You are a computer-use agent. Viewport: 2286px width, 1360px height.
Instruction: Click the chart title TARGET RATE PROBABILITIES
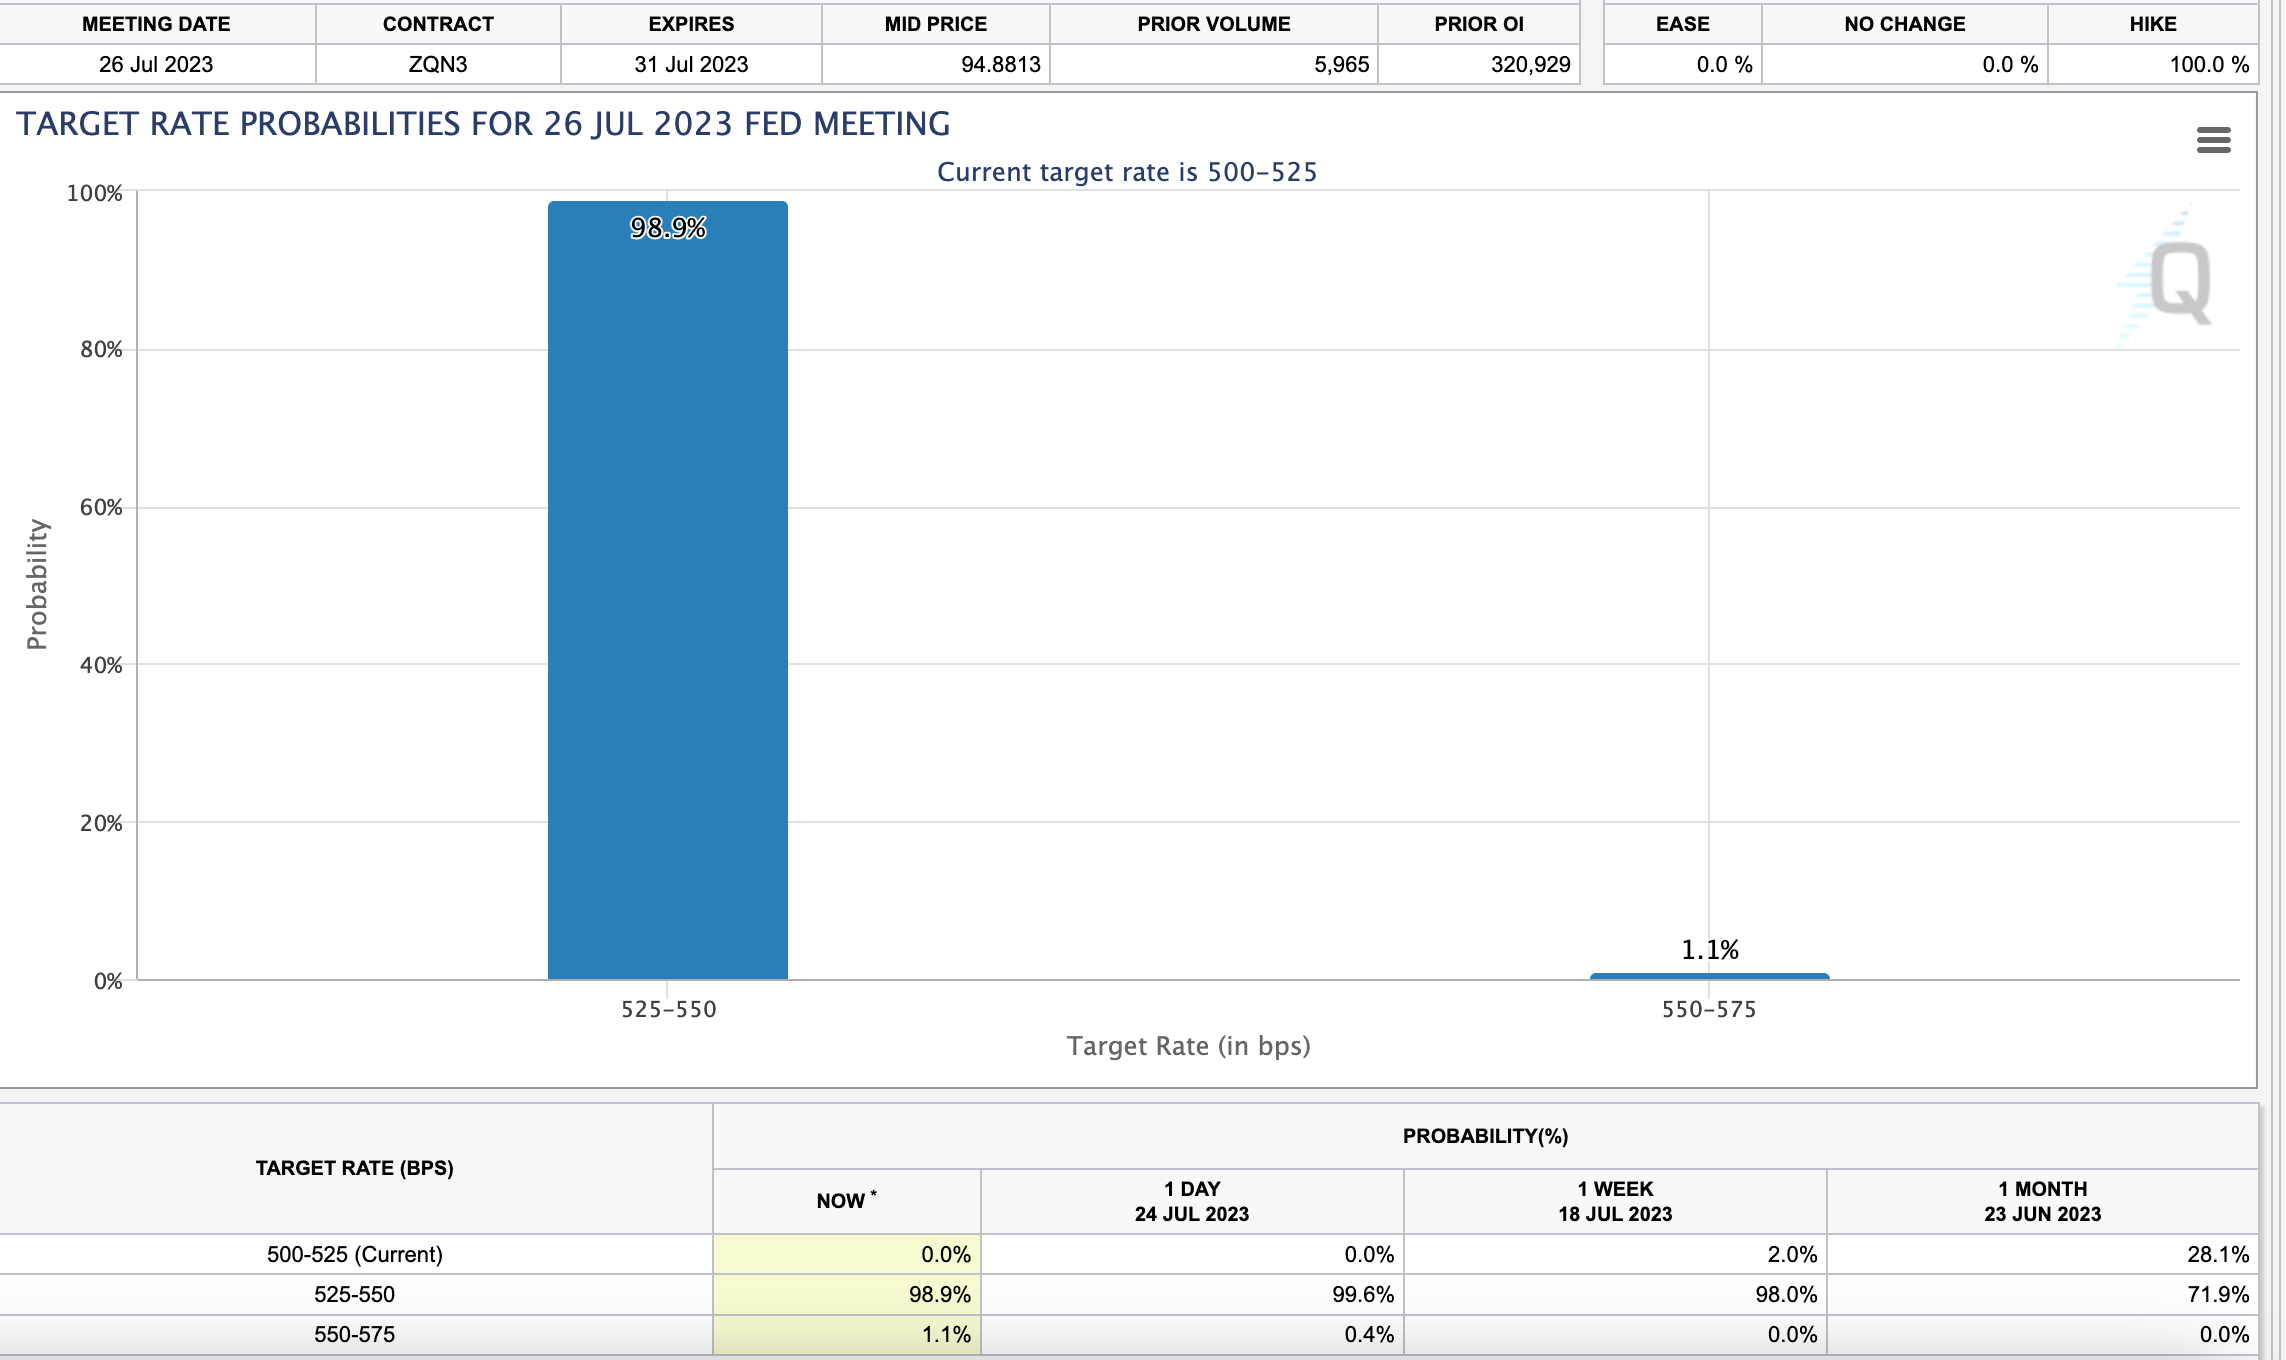point(485,124)
